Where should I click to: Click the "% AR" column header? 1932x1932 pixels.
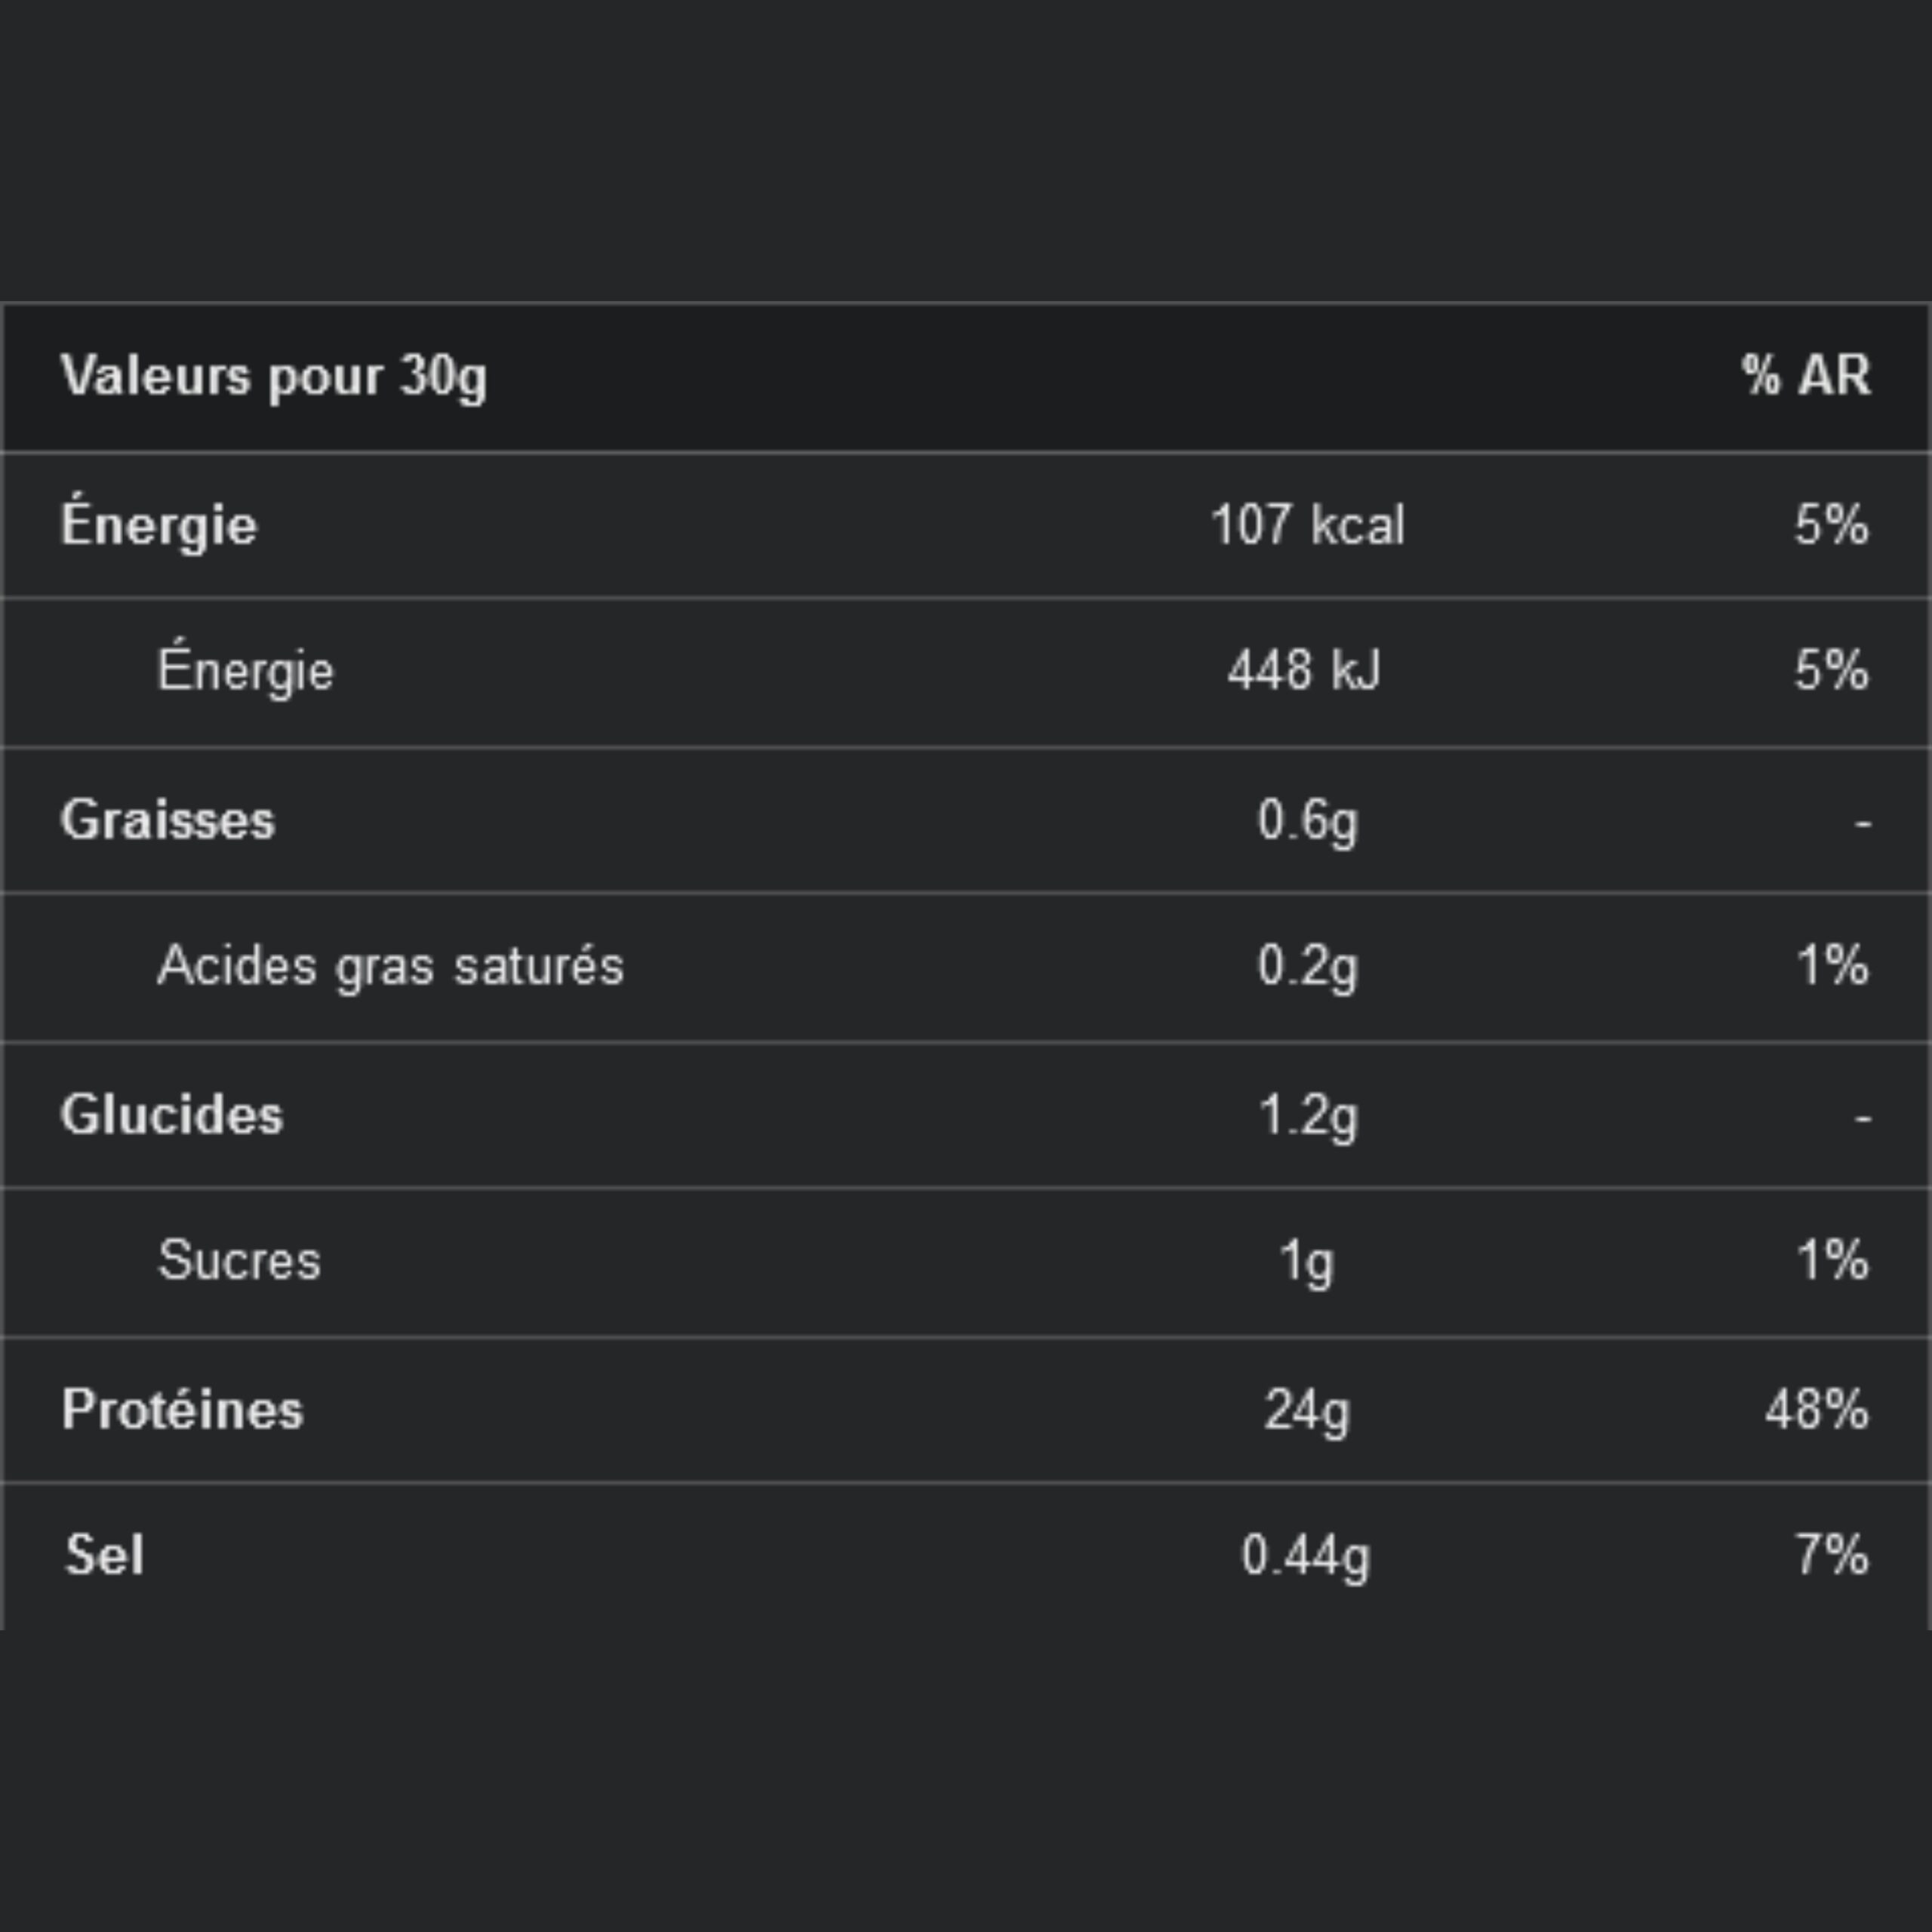(1805, 377)
